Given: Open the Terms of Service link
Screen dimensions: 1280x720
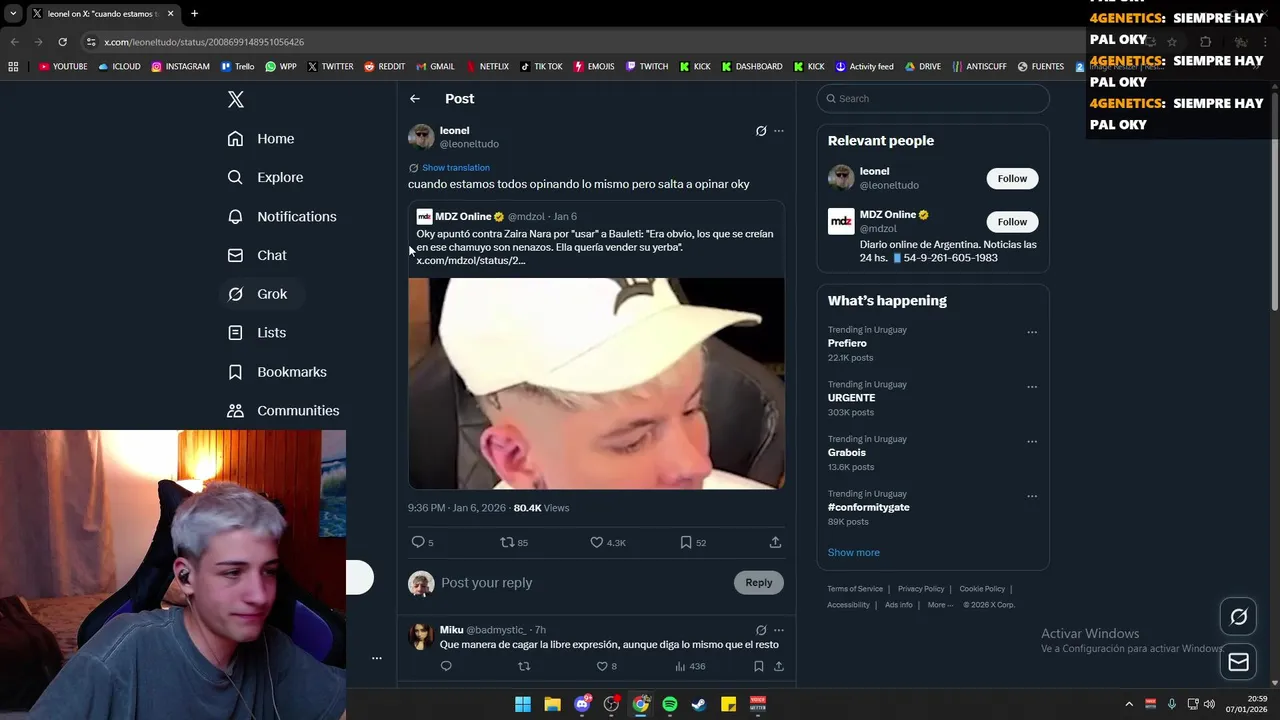Looking at the screenshot, I should point(855,589).
